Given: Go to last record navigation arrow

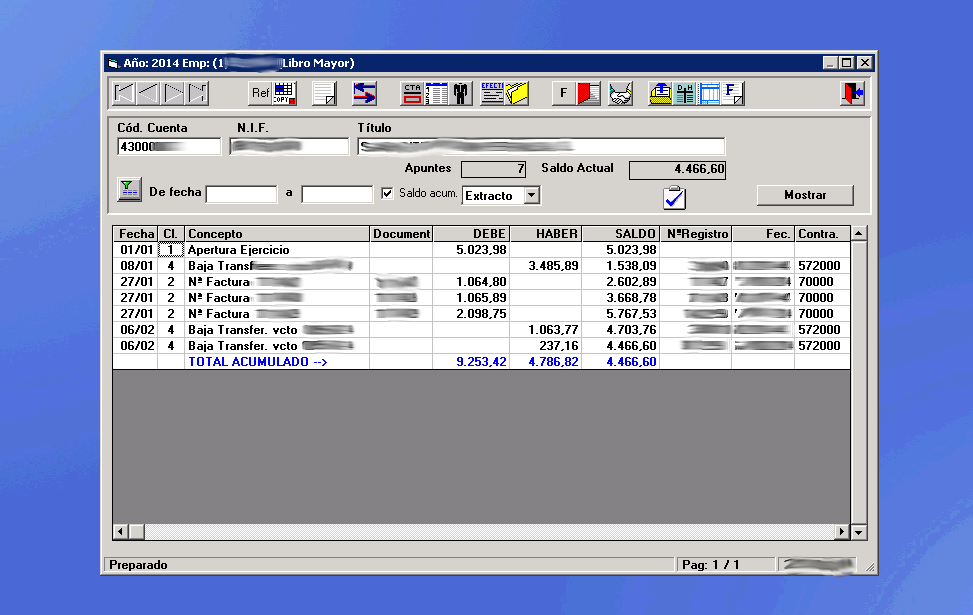Looking at the screenshot, I should [197, 93].
